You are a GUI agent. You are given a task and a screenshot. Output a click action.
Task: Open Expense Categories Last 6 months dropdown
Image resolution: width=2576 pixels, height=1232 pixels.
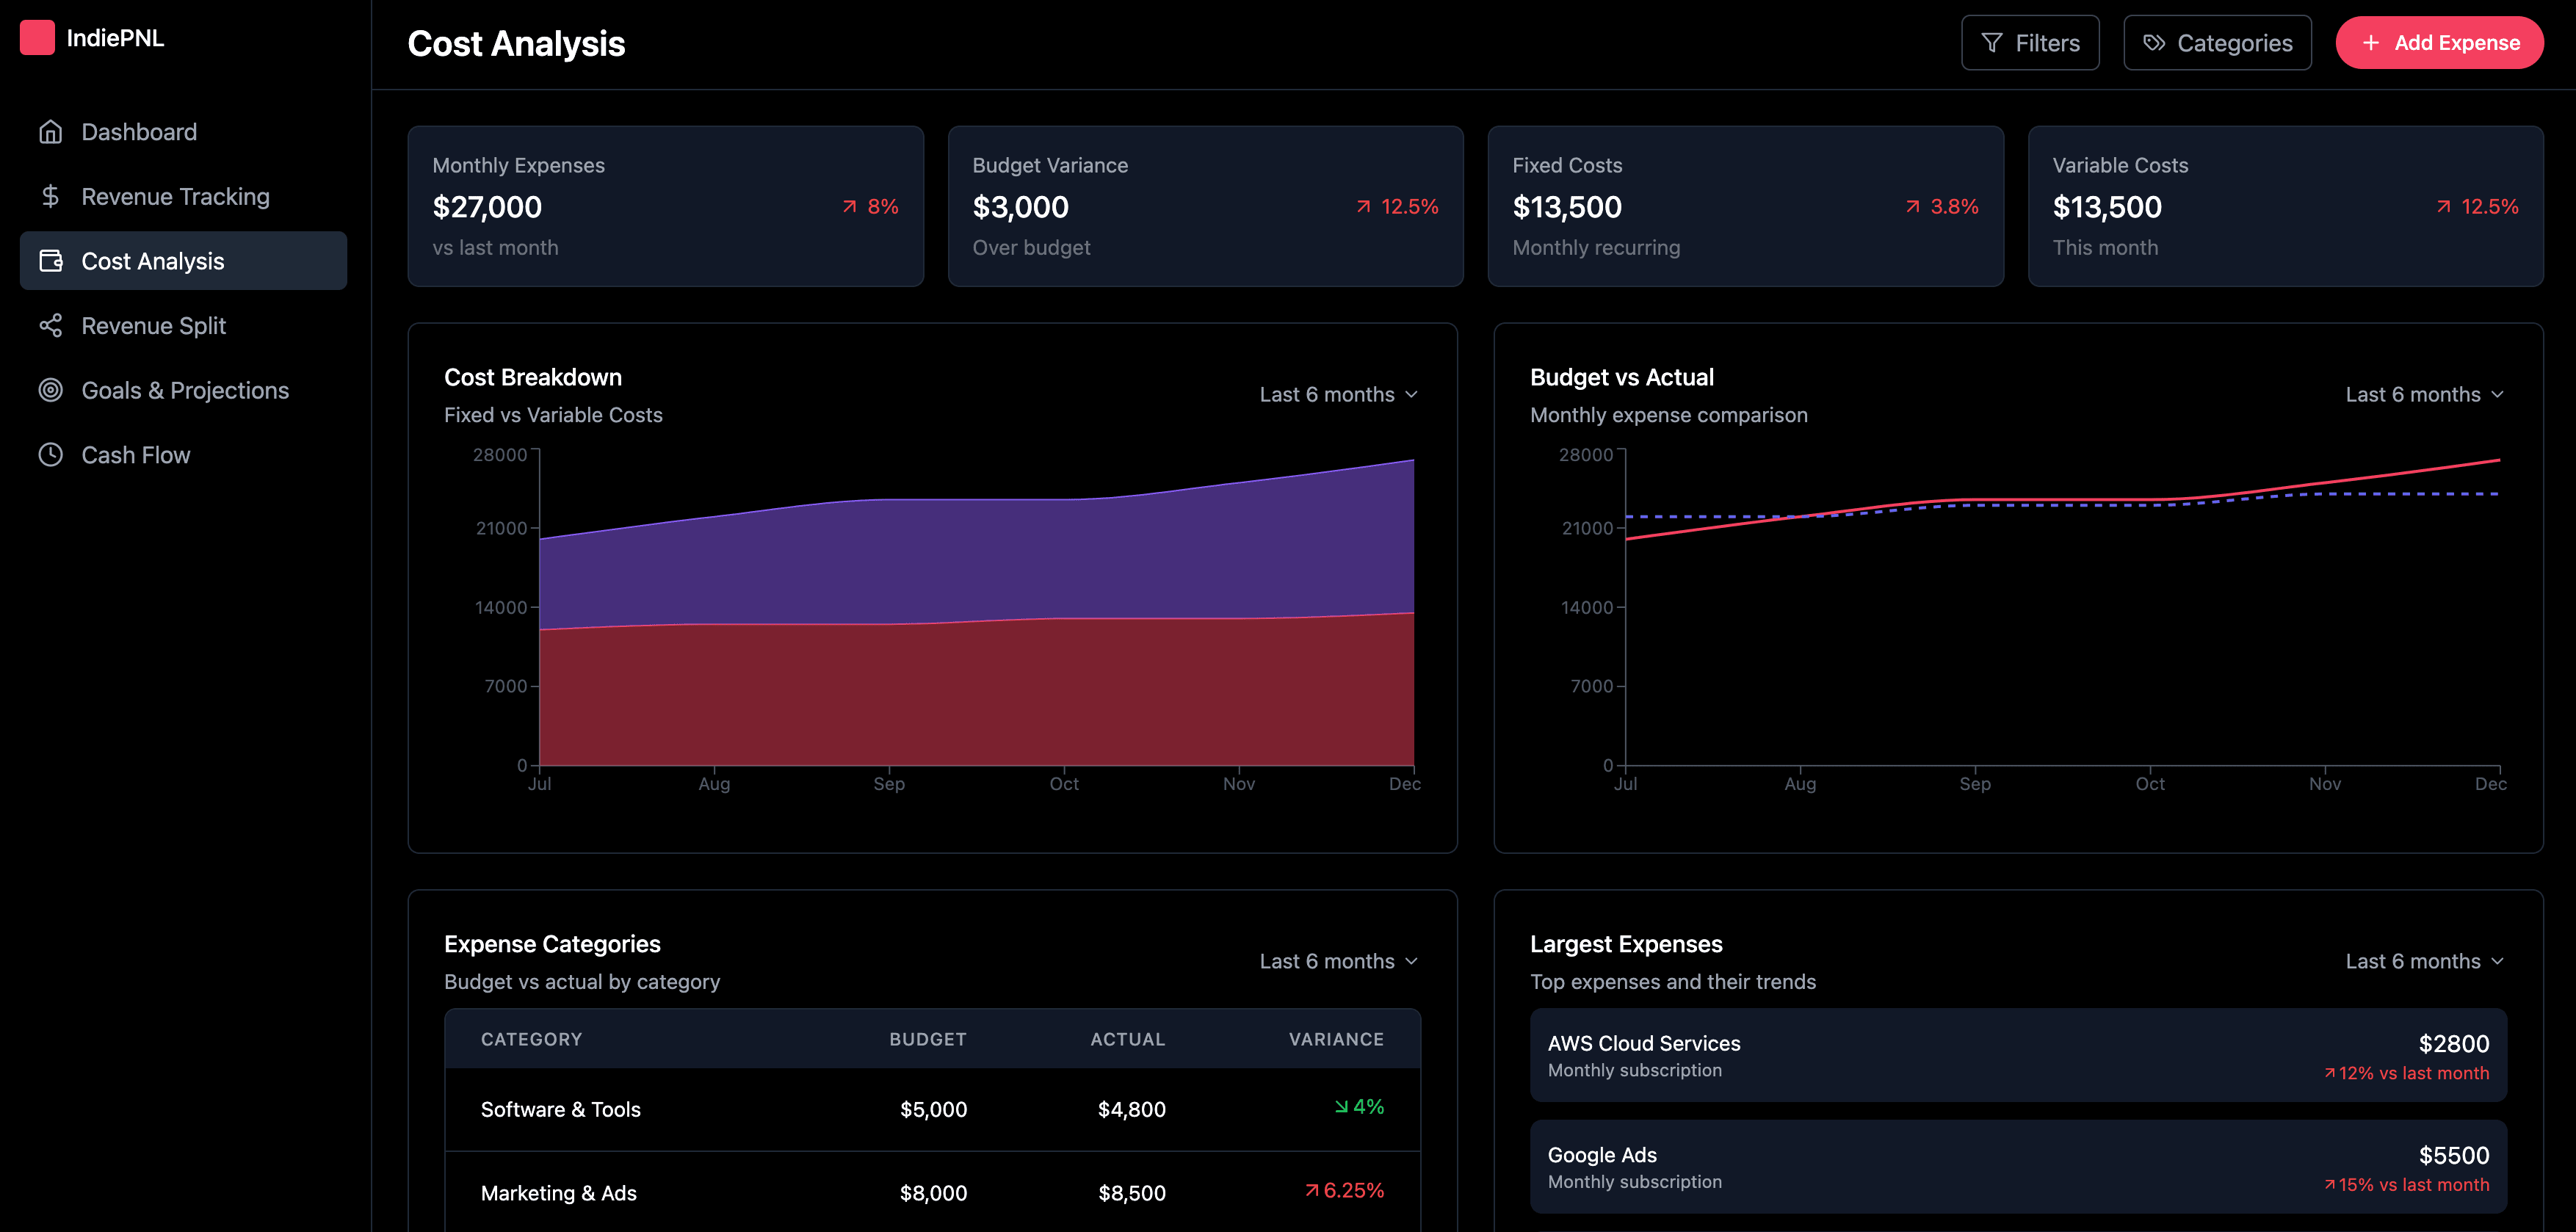[x=1338, y=962]
